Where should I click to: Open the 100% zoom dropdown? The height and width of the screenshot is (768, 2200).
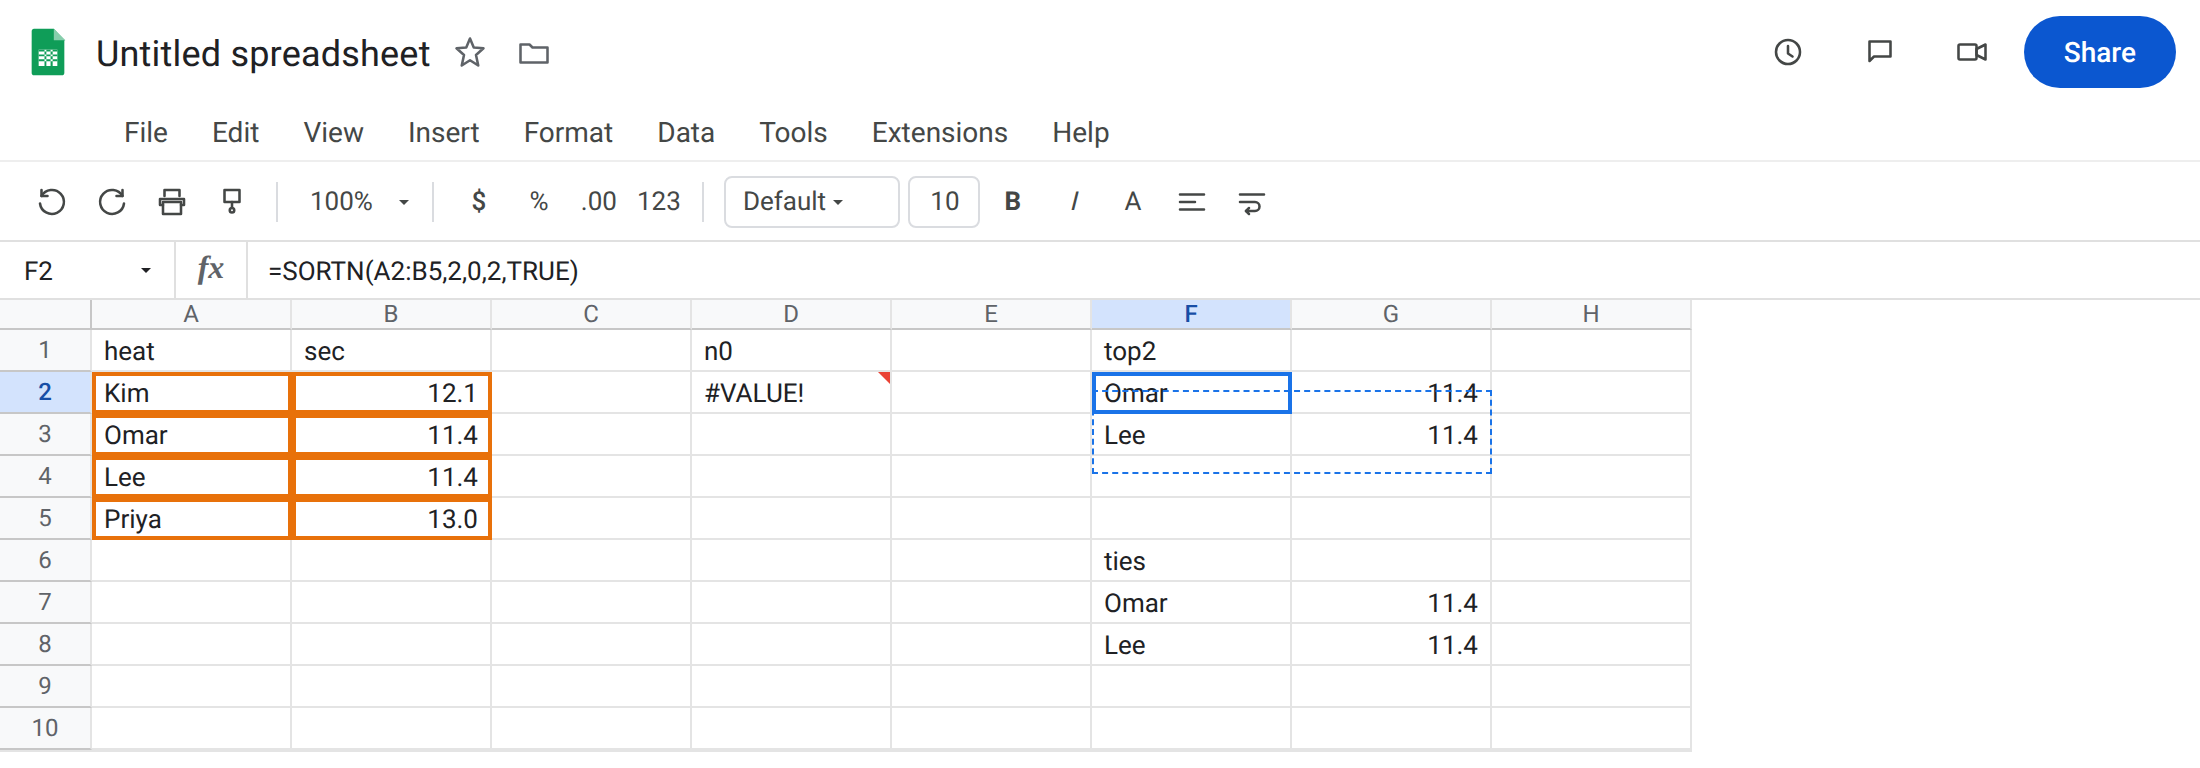pos(360,202)
